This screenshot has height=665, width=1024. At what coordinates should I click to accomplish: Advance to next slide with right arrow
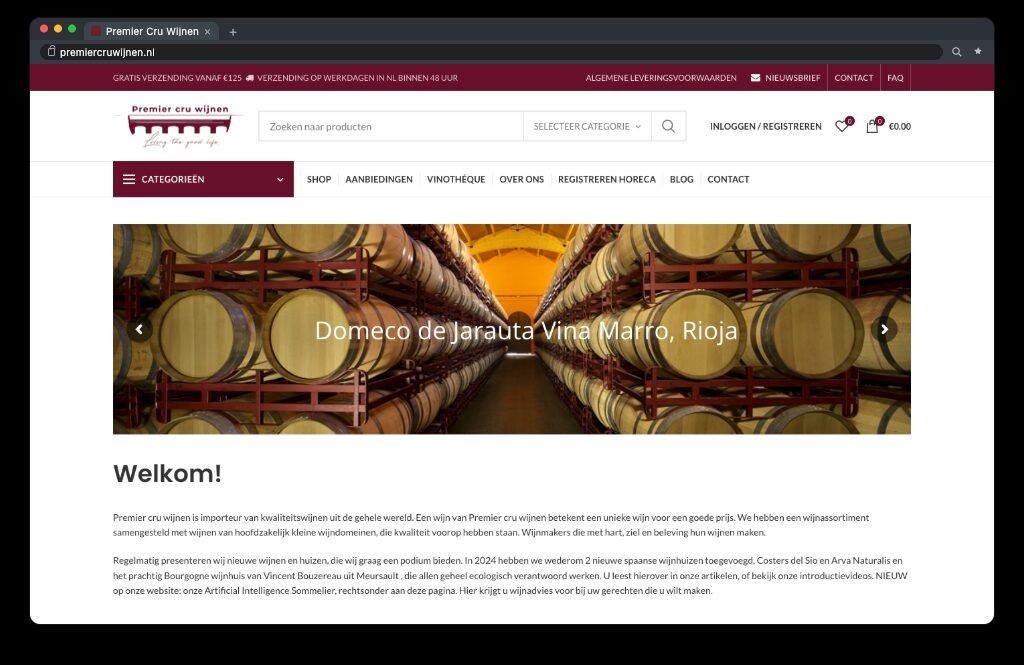pyautogui.click(x=884, y=329)
